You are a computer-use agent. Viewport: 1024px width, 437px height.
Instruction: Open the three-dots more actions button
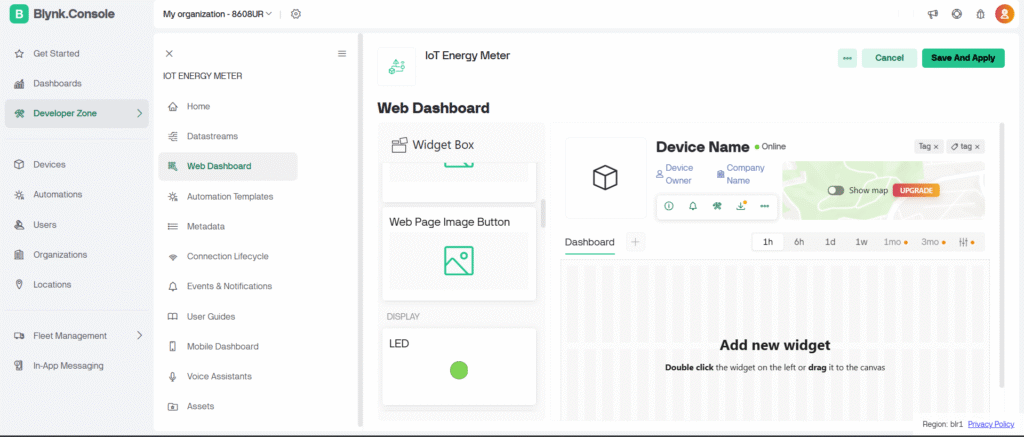847,57
